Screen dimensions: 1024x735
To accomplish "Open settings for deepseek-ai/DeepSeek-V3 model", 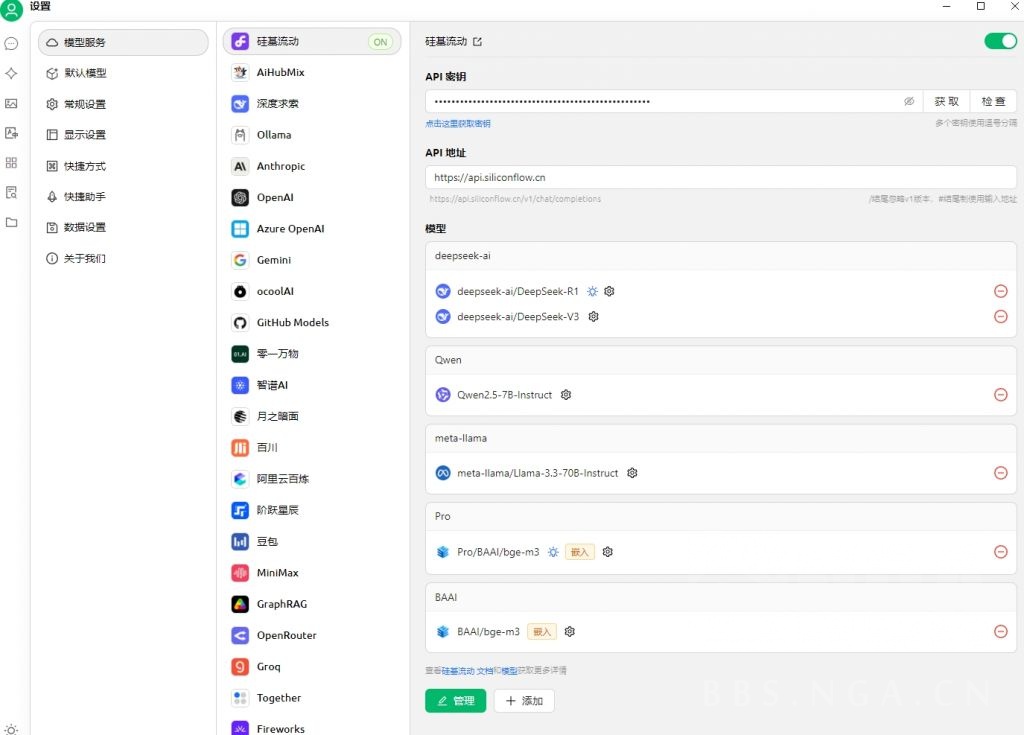I will pos(593,316).
